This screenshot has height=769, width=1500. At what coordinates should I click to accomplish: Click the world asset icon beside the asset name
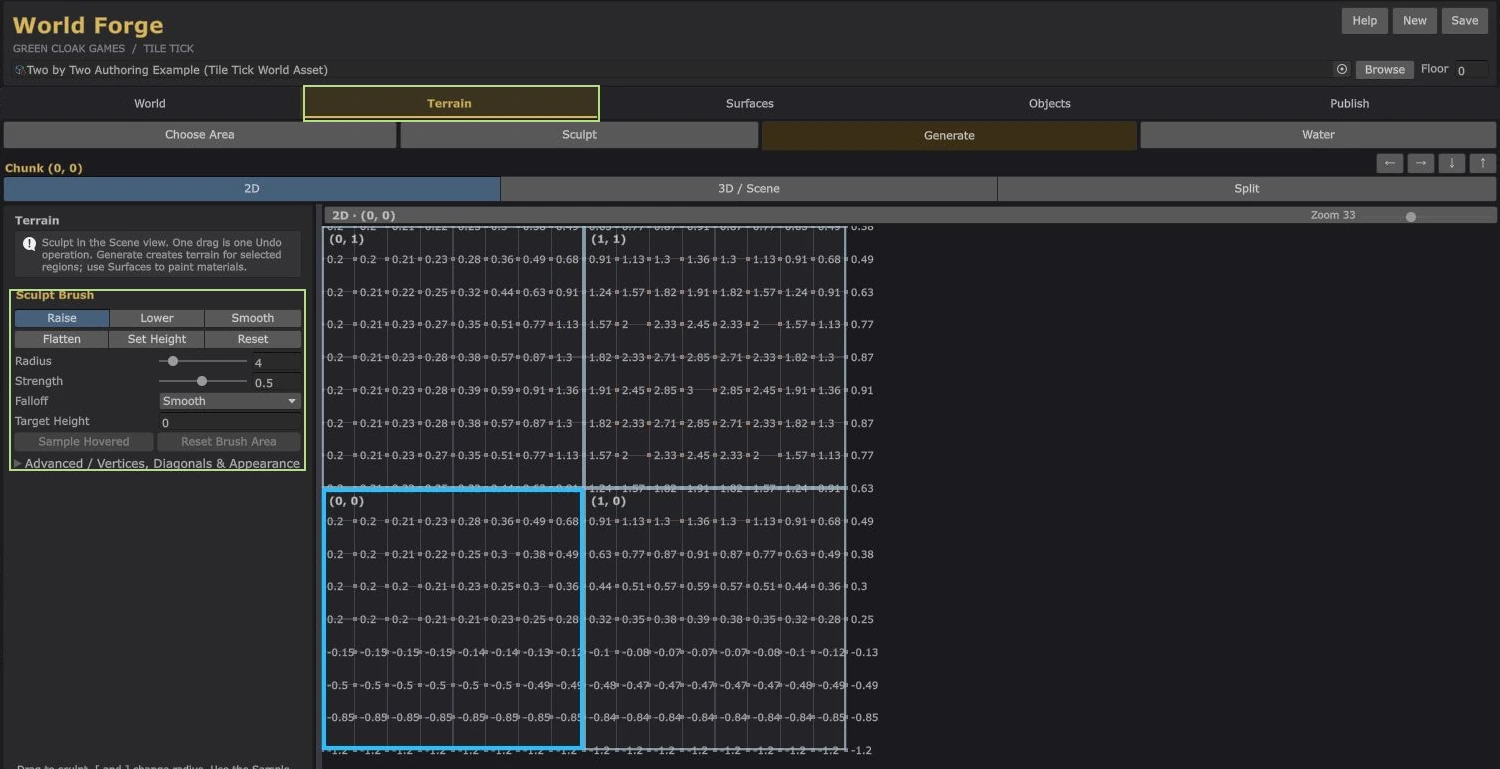[20, 70]
